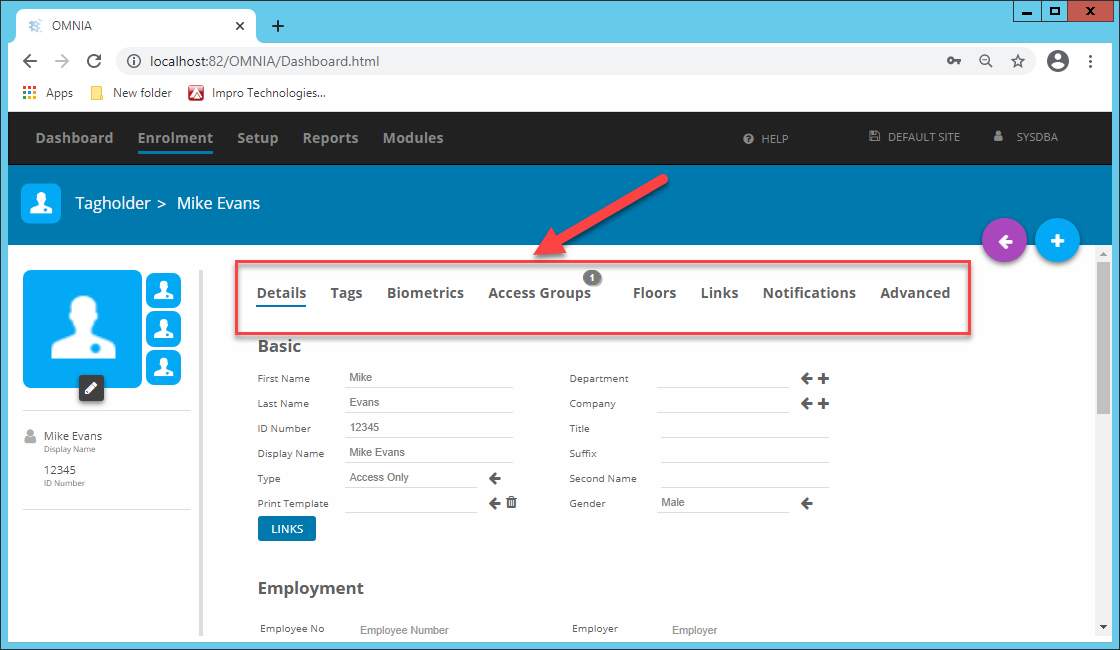The width and height of the screenshot is (1120, 650).
Task: Open the Enrolment menu
Action: (x=175, y=138)
